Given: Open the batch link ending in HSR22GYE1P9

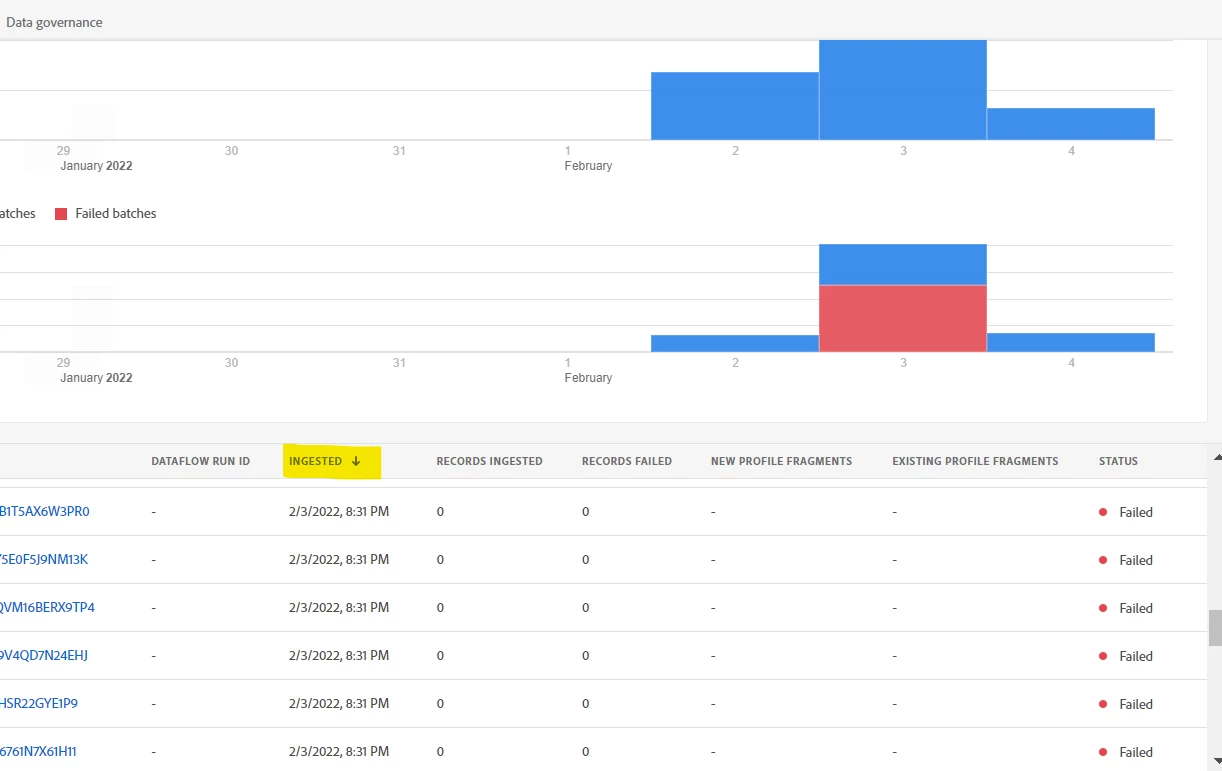Looking at the screenshot, I should (x=39, y=703).
